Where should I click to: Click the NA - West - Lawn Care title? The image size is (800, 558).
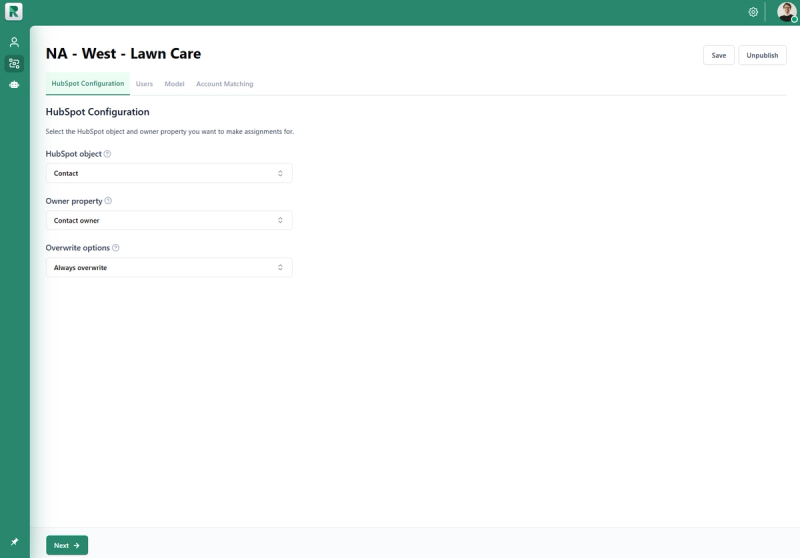123,54
